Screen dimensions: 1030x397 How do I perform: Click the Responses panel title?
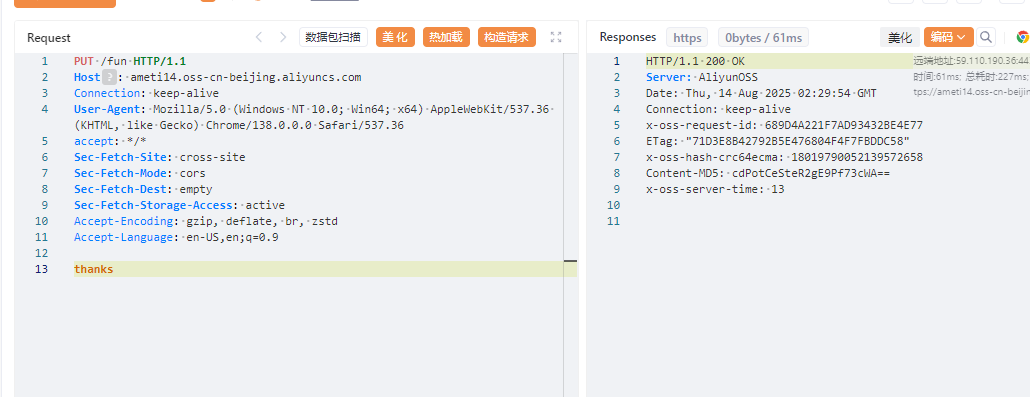[x=627, y=37]
